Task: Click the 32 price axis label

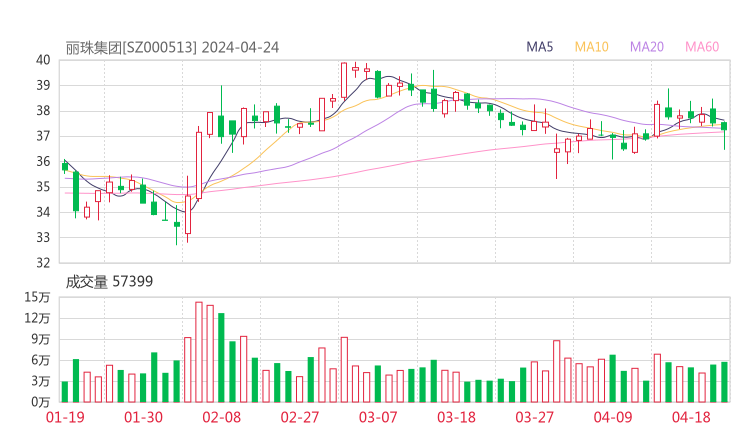Action: 43,263
